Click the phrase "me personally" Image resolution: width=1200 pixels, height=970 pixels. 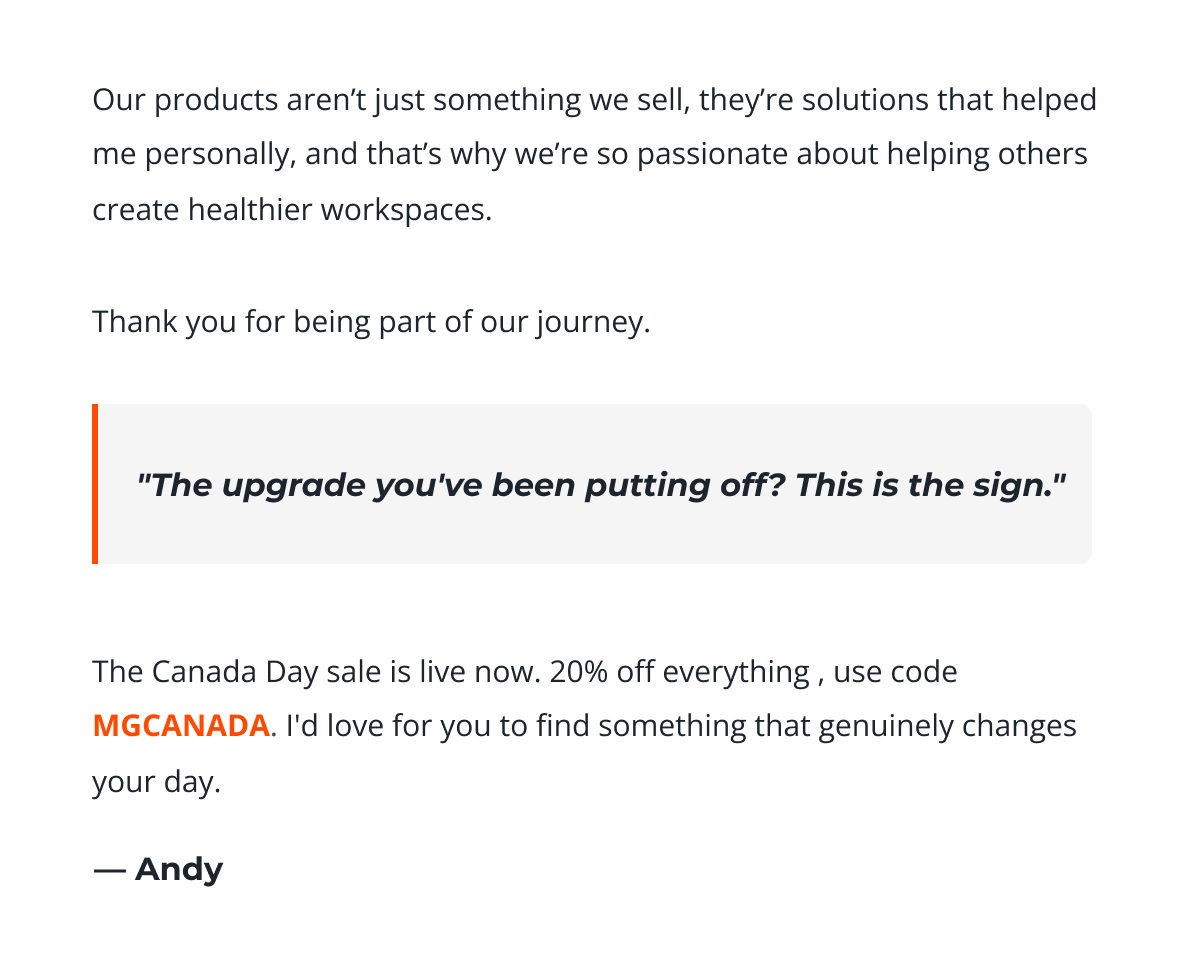click(x=194, y=155)
